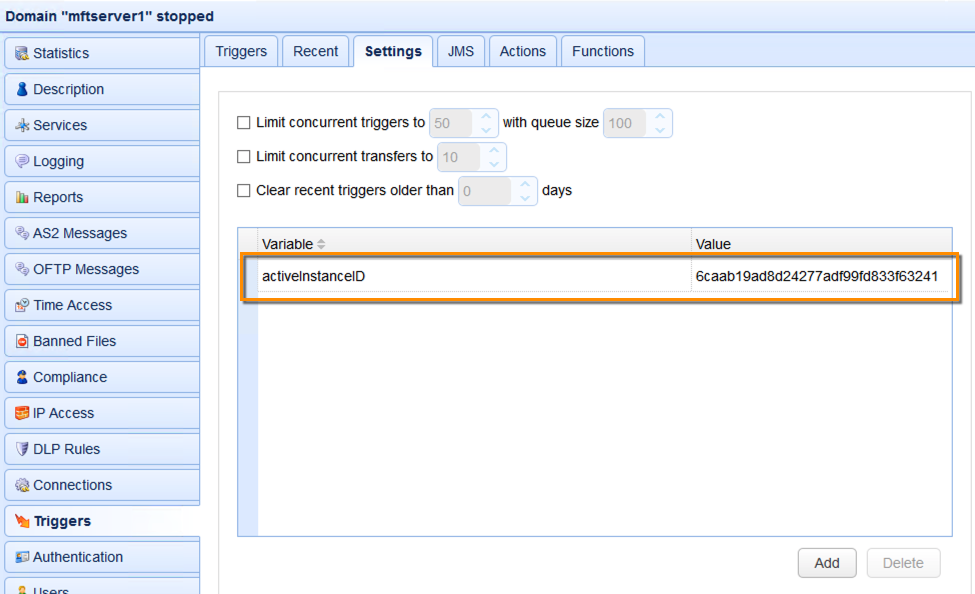Click the Connections gear icon
This screenshot has height=594, width=975.
click(22, 485)
